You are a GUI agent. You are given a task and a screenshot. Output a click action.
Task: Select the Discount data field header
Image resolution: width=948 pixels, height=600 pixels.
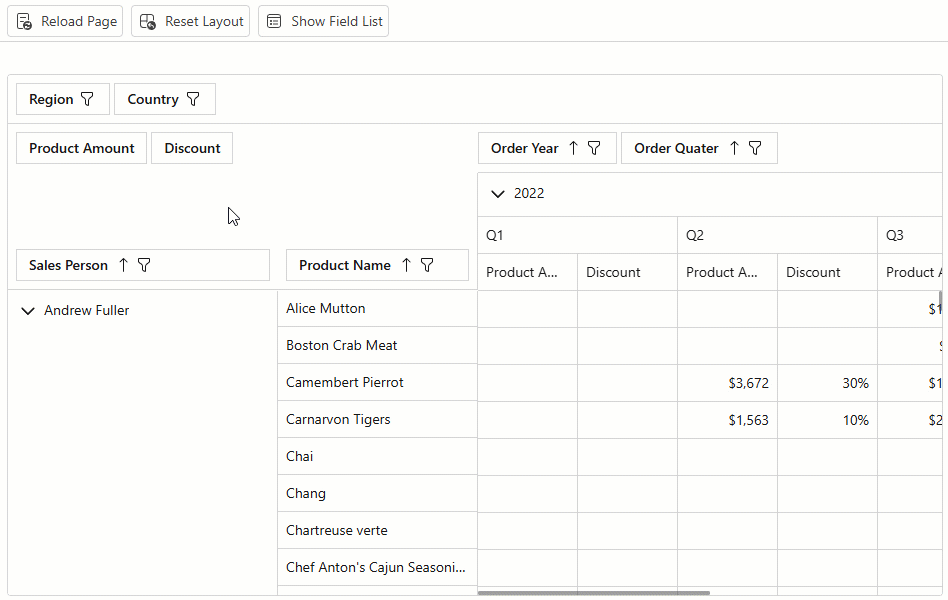pyautogui.click(x=192, y=148)
